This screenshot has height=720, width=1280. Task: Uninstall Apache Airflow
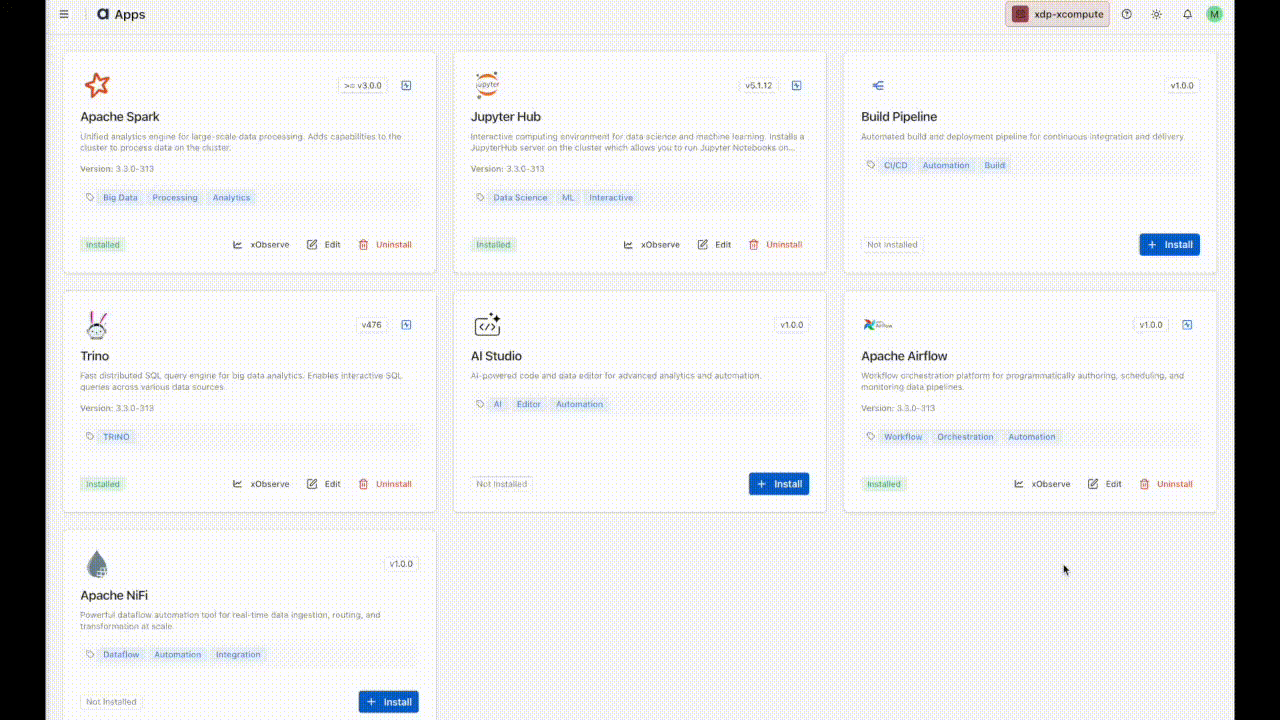[x=1166, y=484]
